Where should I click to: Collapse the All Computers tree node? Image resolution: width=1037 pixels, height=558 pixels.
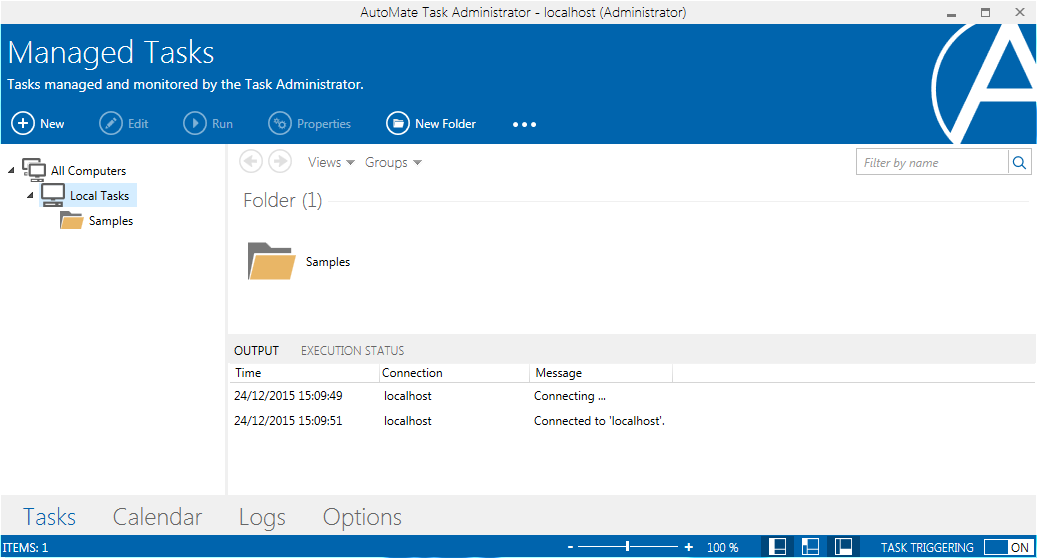[x=11, y=171]
